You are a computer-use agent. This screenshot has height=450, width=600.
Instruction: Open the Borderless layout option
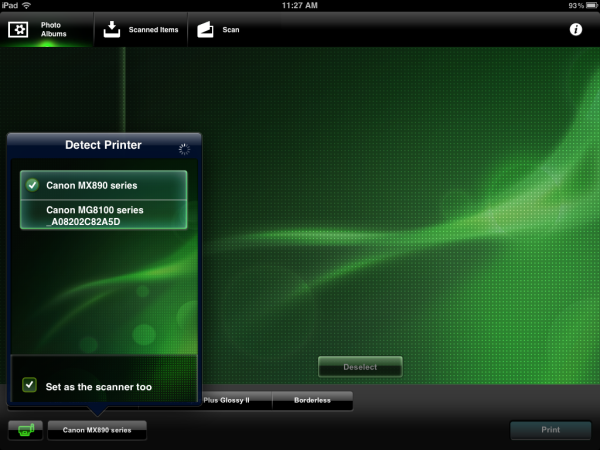click(x=312, y=400)
